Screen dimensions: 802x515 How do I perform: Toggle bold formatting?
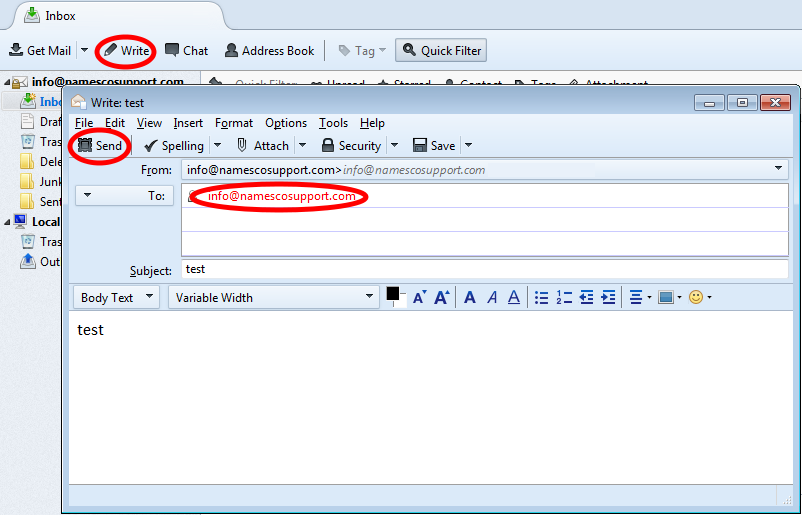pyautogui.click(x=470, y=297)
